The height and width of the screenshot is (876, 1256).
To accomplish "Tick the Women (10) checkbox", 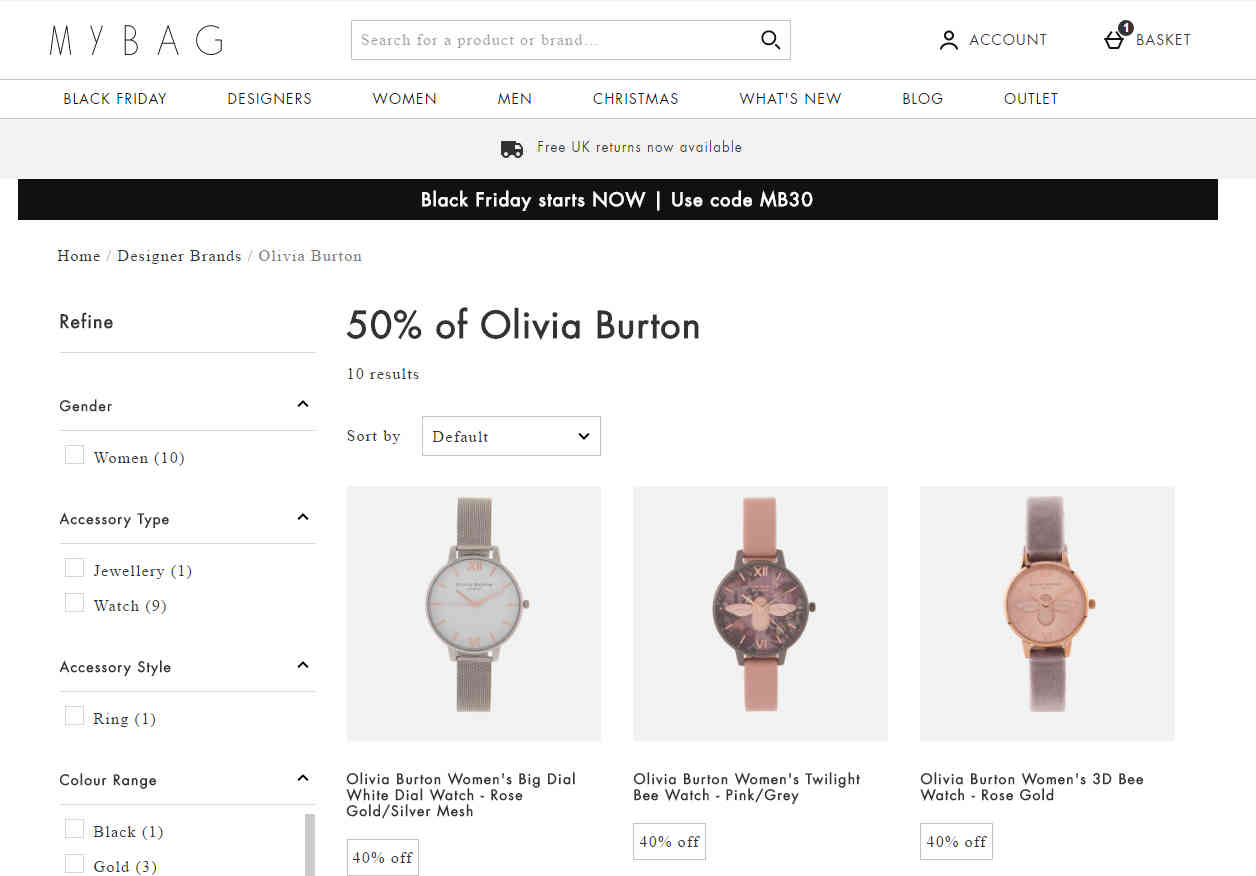I will click(74, 455).
